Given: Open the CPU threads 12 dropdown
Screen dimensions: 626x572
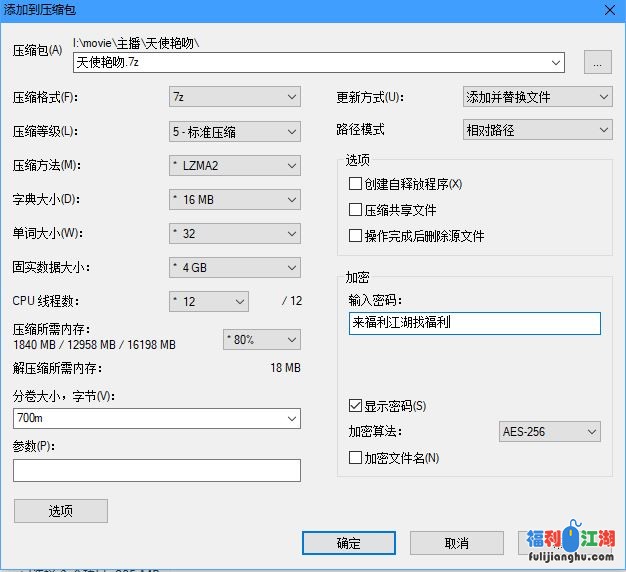Looking at the screenshot, I should click(x=208, y=301).
